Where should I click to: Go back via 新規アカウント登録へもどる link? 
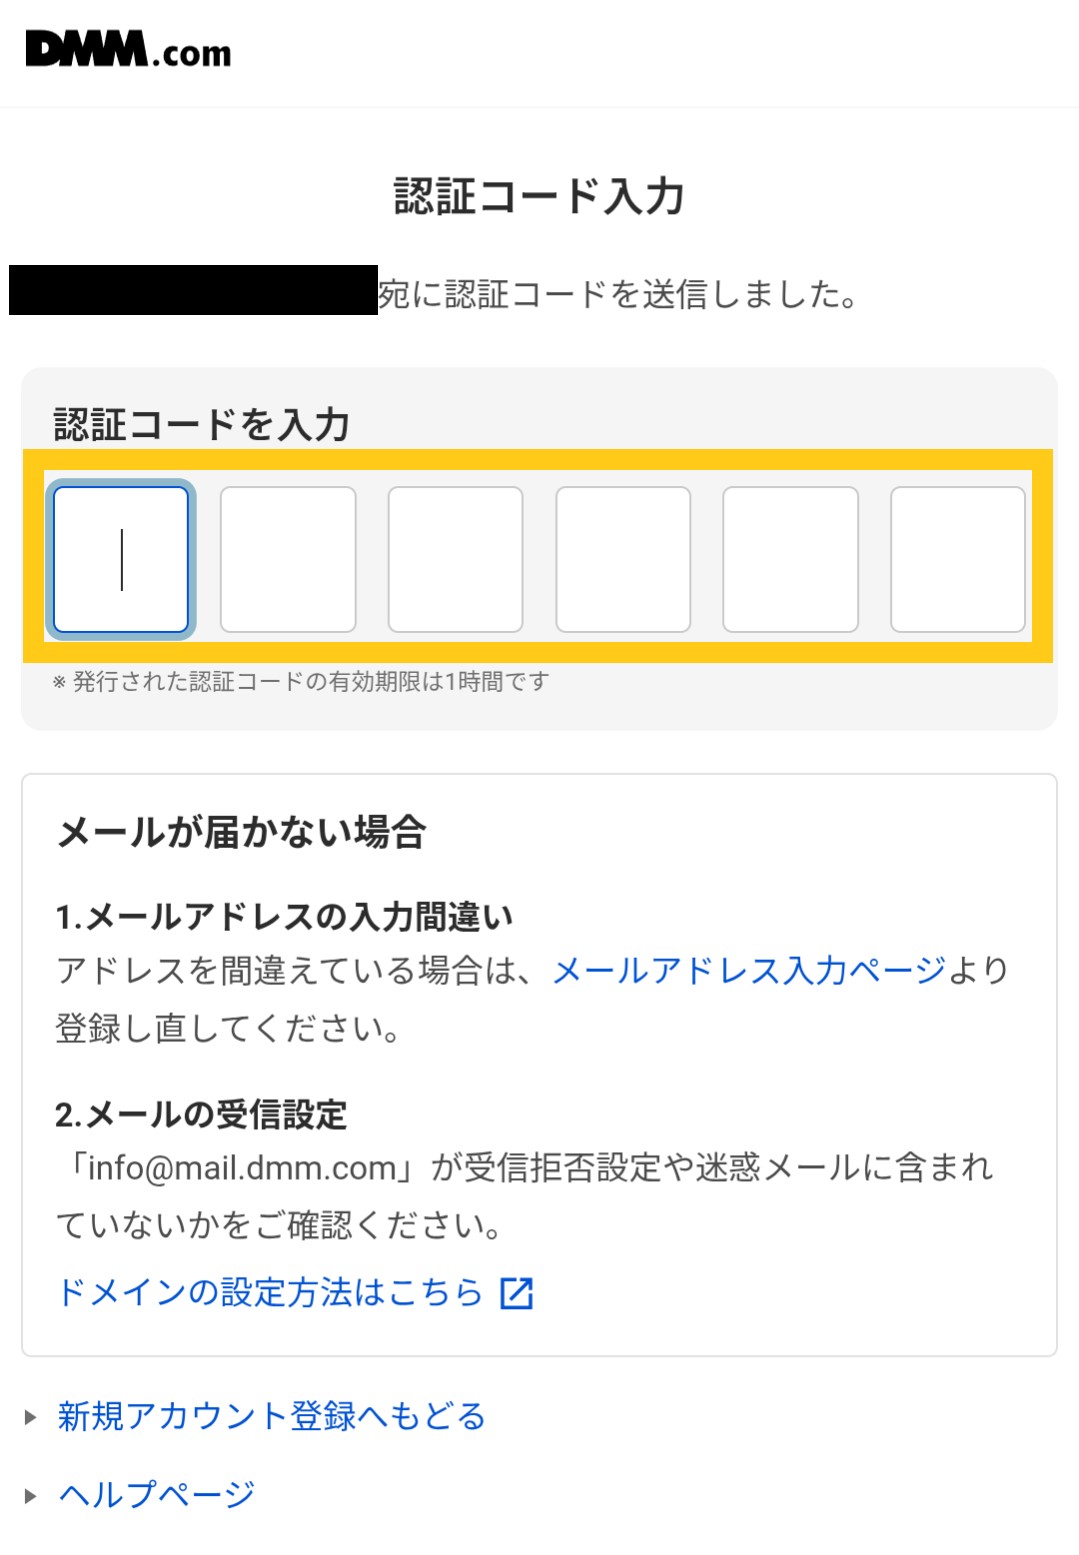coord(271,1416)
